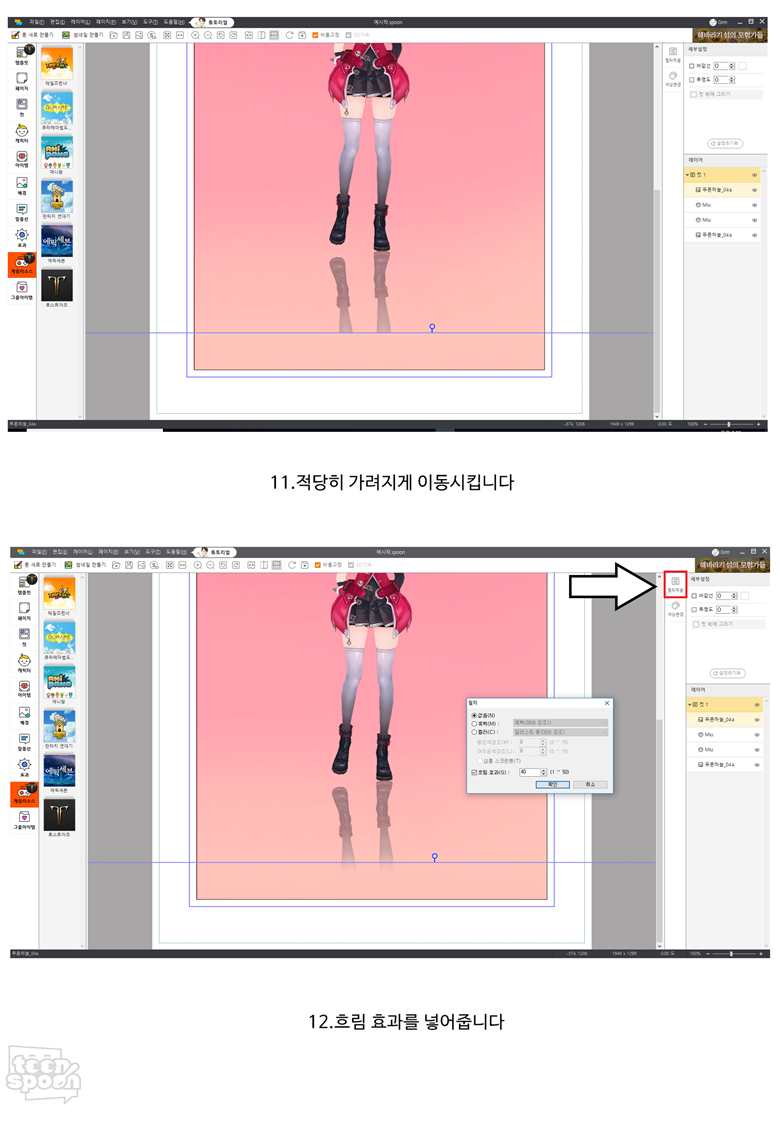
Task: Open the 레이어 menu in upper screenshot
Action: pos(81,22)
